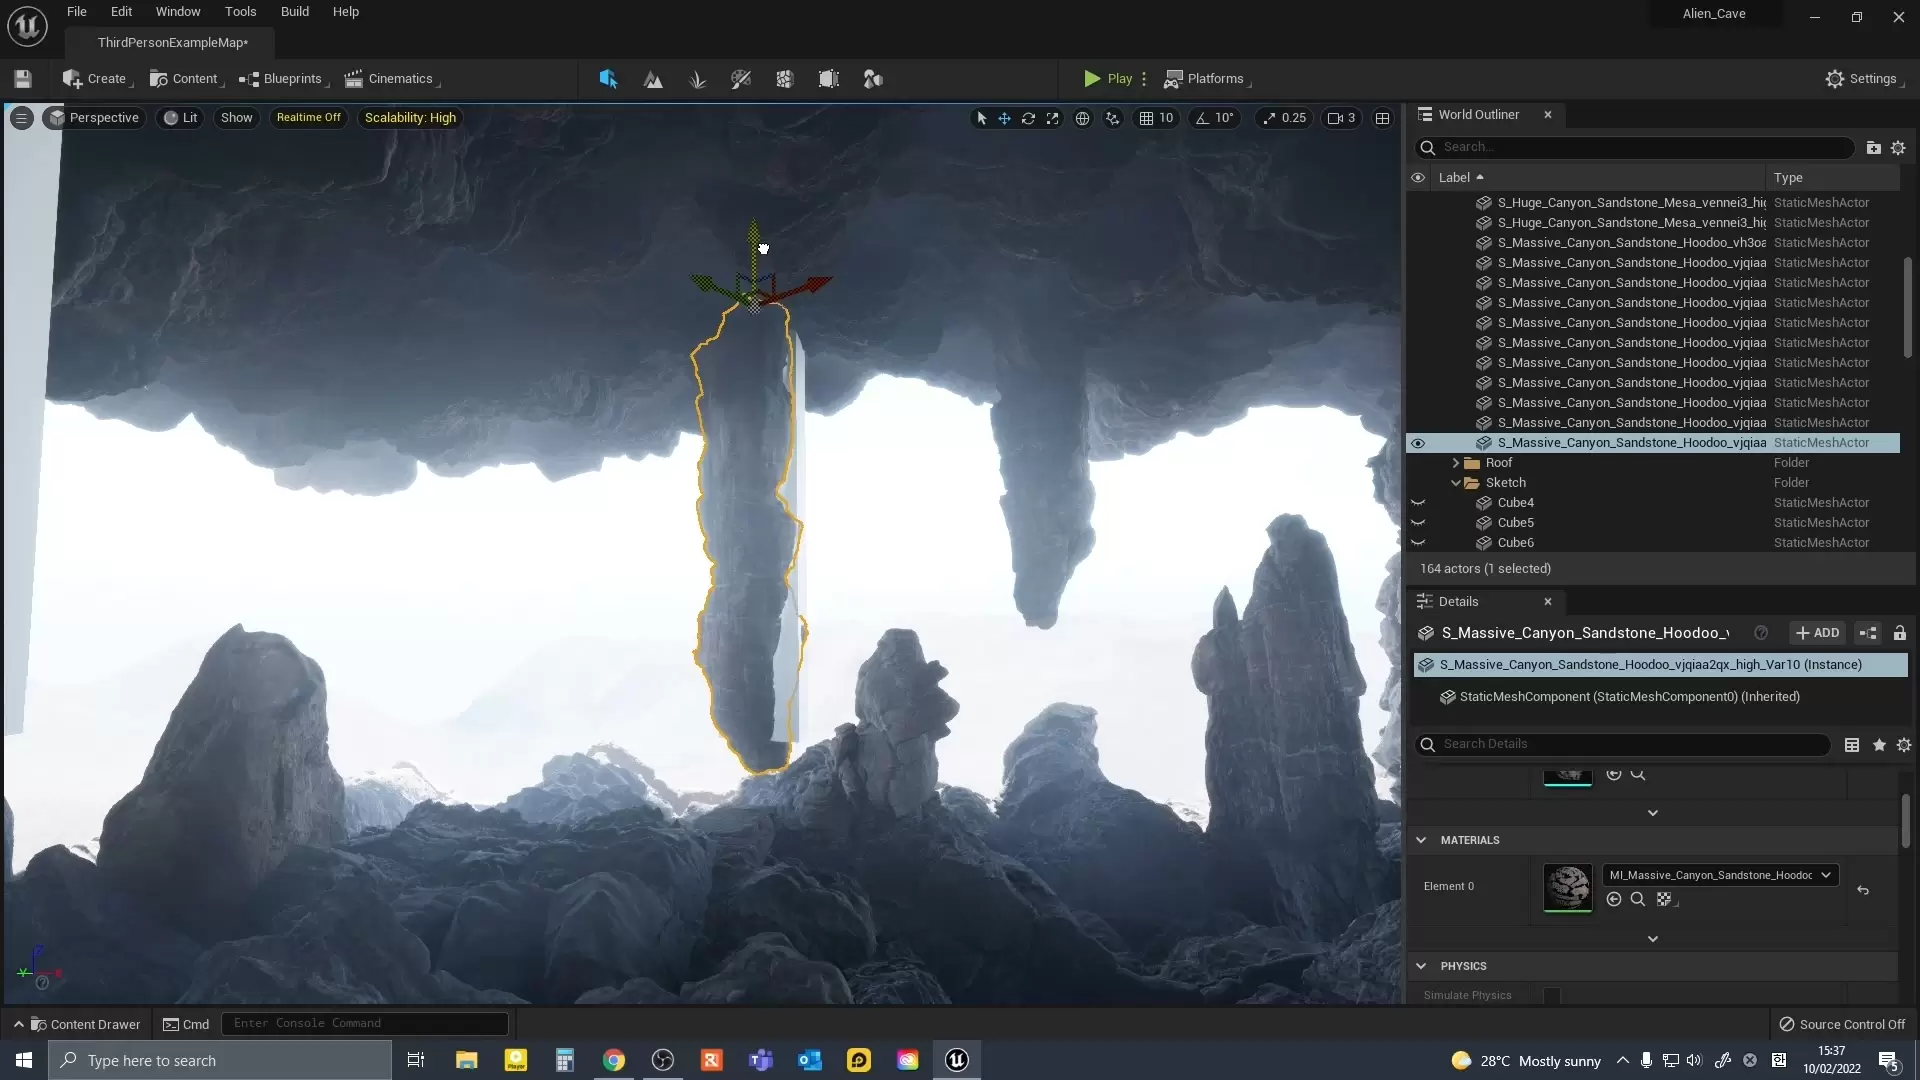Toggle grid snapping icon in viewport

(1146, 118)
